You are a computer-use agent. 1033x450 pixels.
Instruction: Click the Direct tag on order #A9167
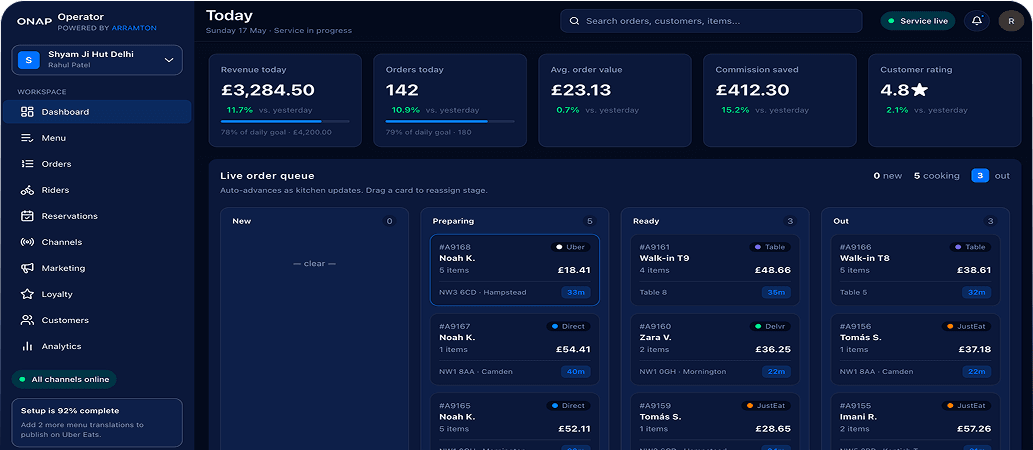[569, 326]
